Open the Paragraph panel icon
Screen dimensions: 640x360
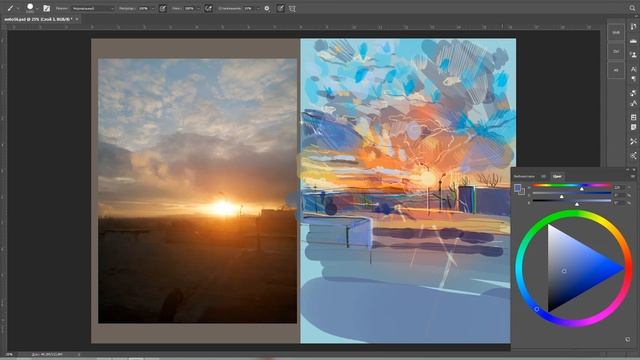(633, 79)
